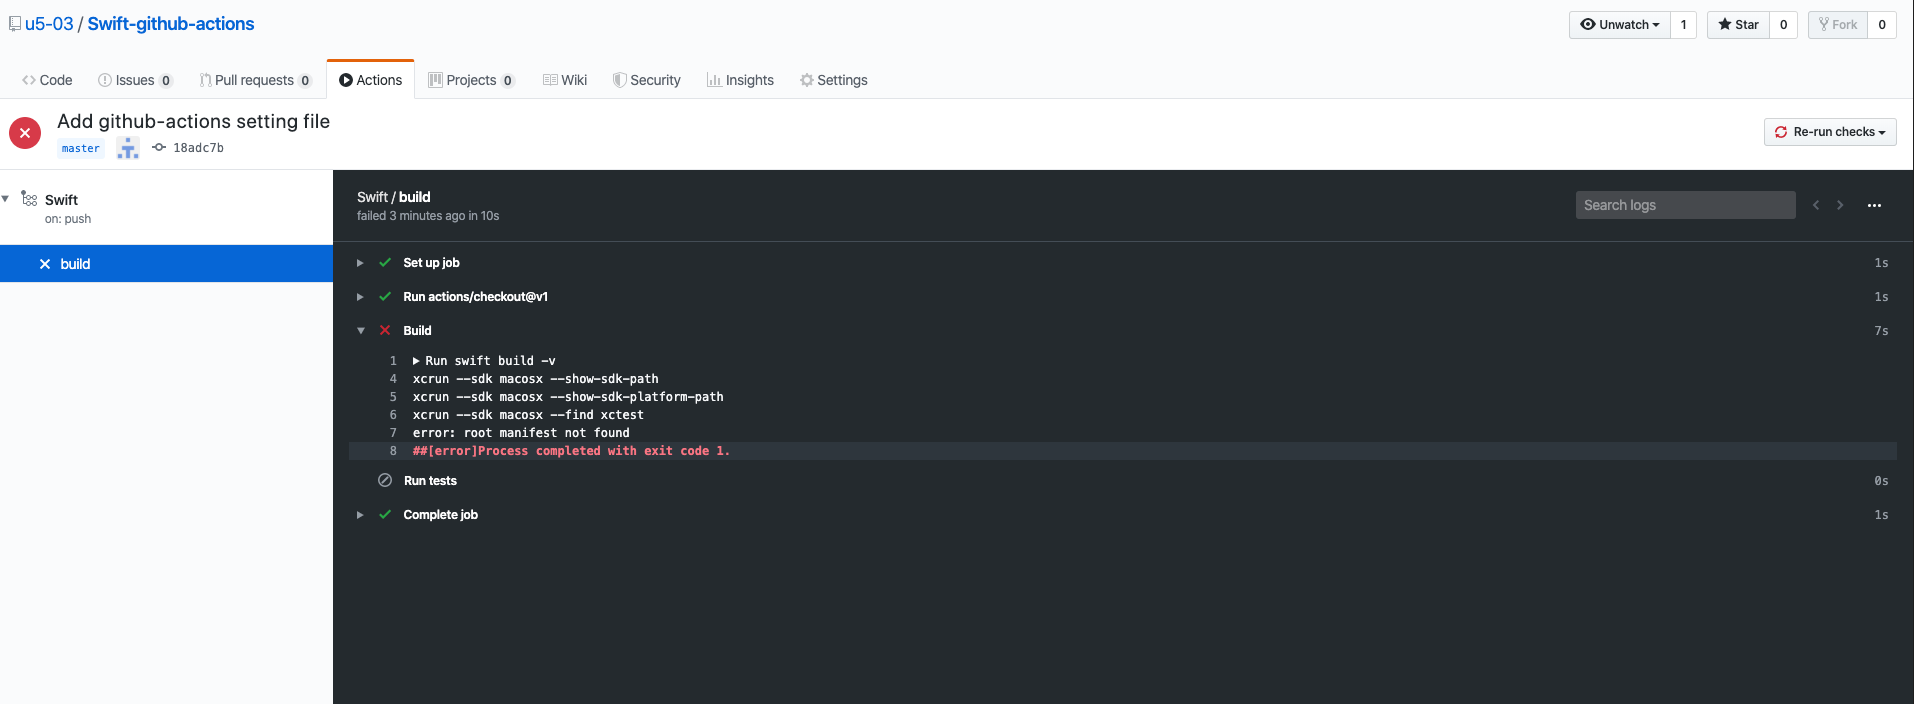Click the Star repository button
The image size is (1914, 704).
click(x=1738, y=25)
